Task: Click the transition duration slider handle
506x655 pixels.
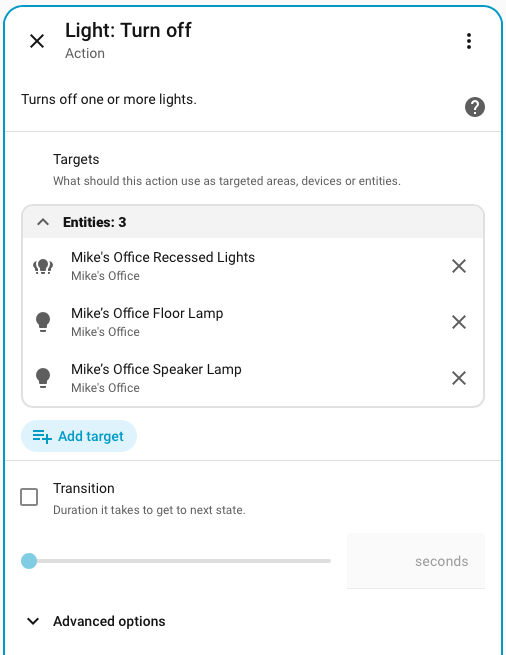Action: coord(29,561)
